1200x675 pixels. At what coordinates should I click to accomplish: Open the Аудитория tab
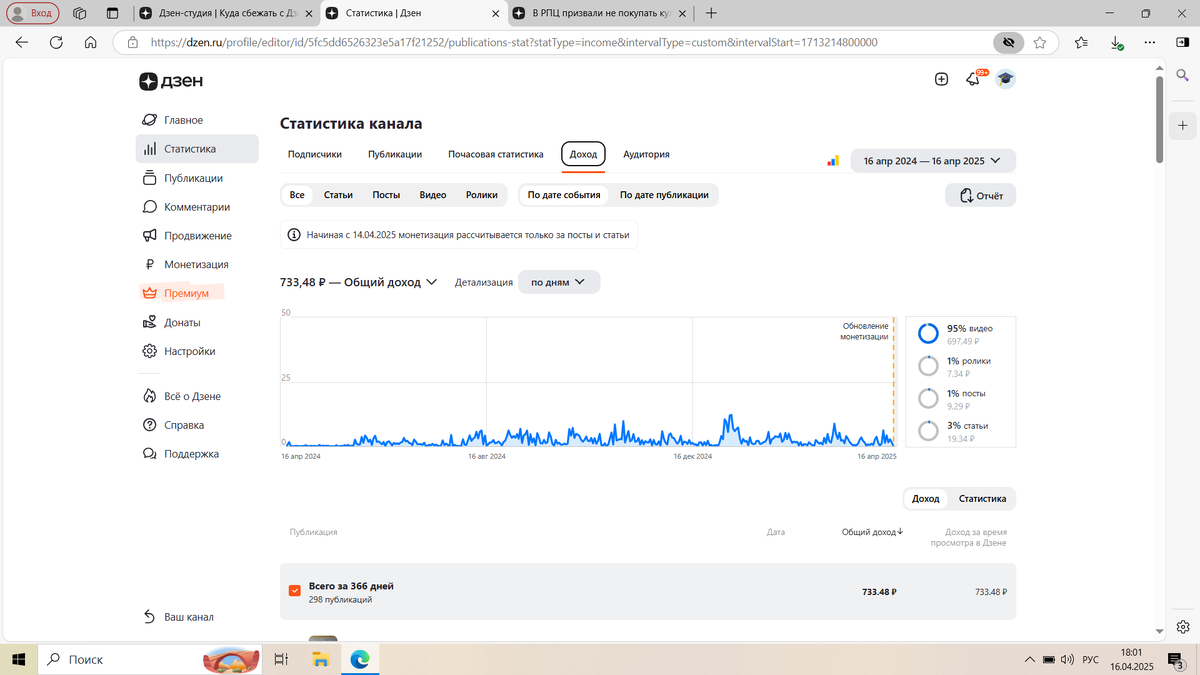[x=646, y=154]
